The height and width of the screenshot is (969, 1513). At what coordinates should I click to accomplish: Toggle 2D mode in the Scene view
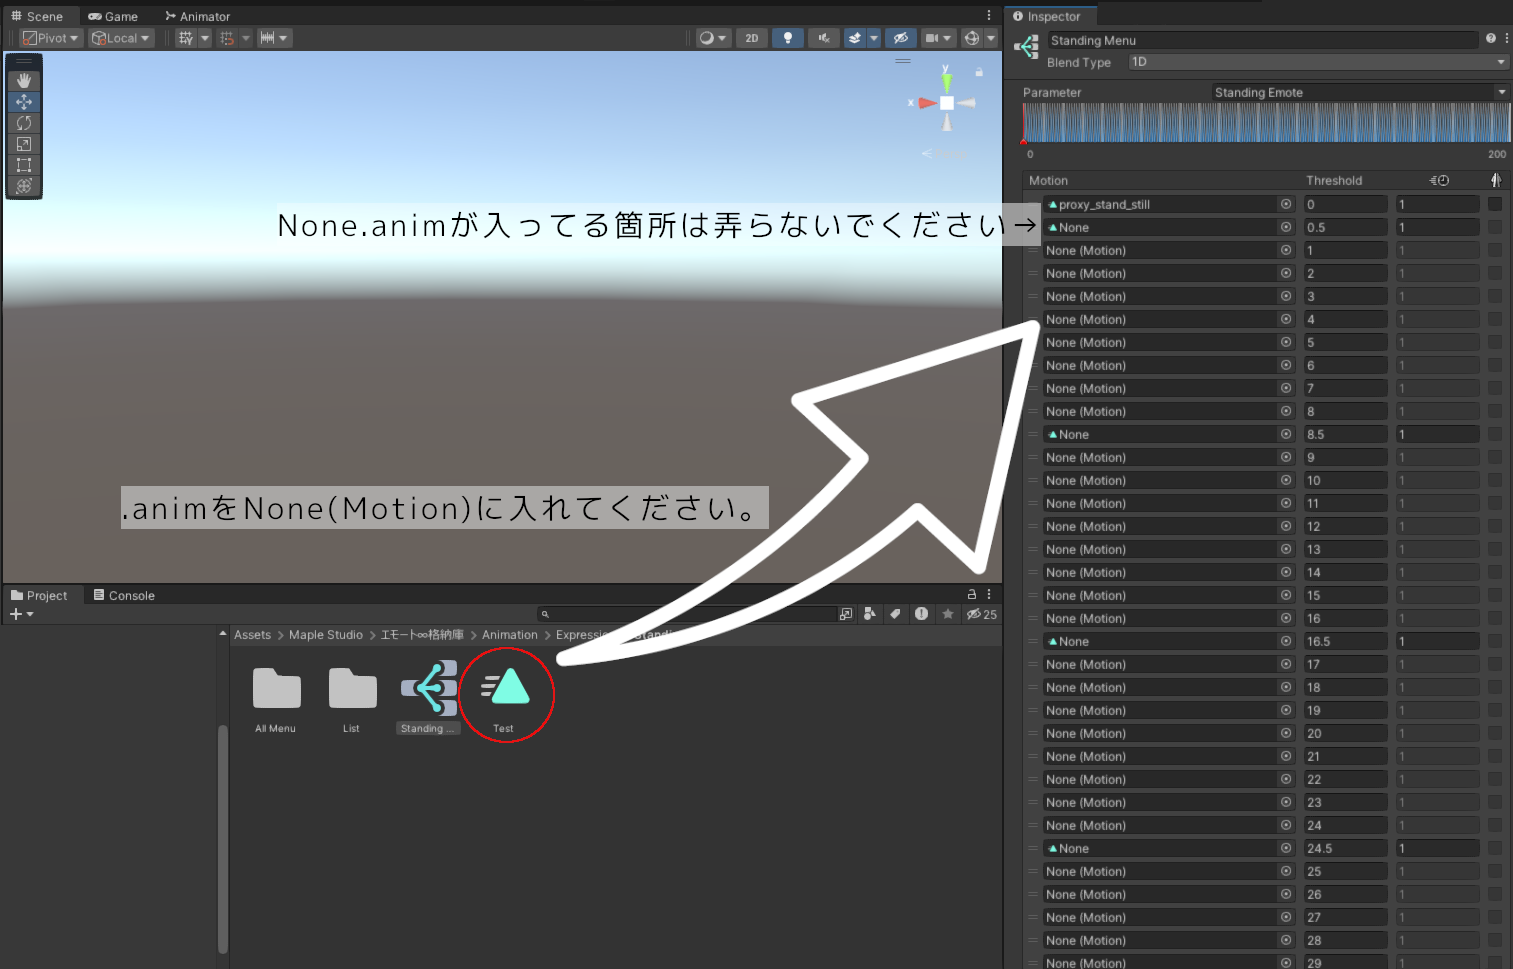[x=751, y=37]
